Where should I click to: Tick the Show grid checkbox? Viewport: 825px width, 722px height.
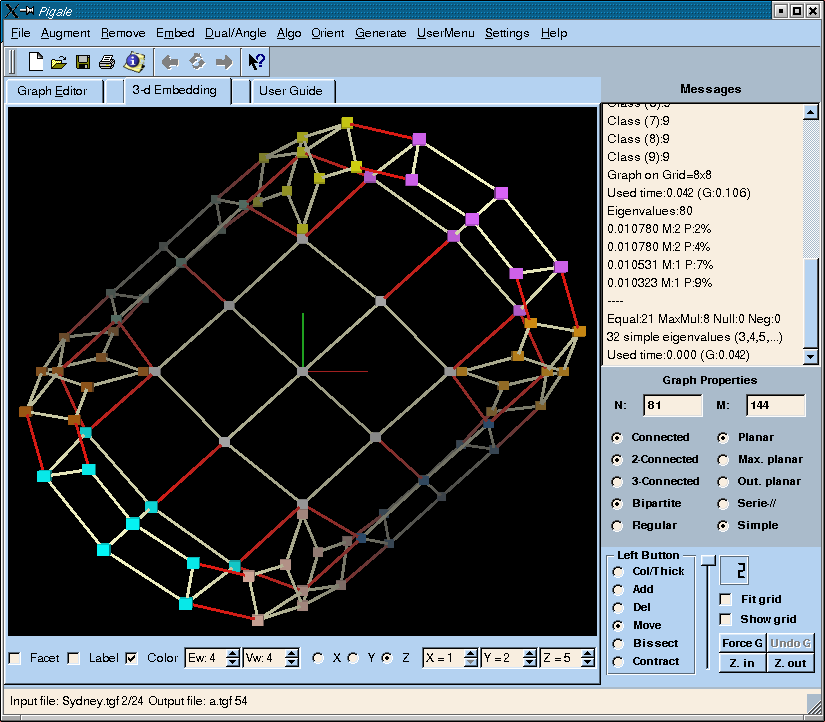pos(726,619)
